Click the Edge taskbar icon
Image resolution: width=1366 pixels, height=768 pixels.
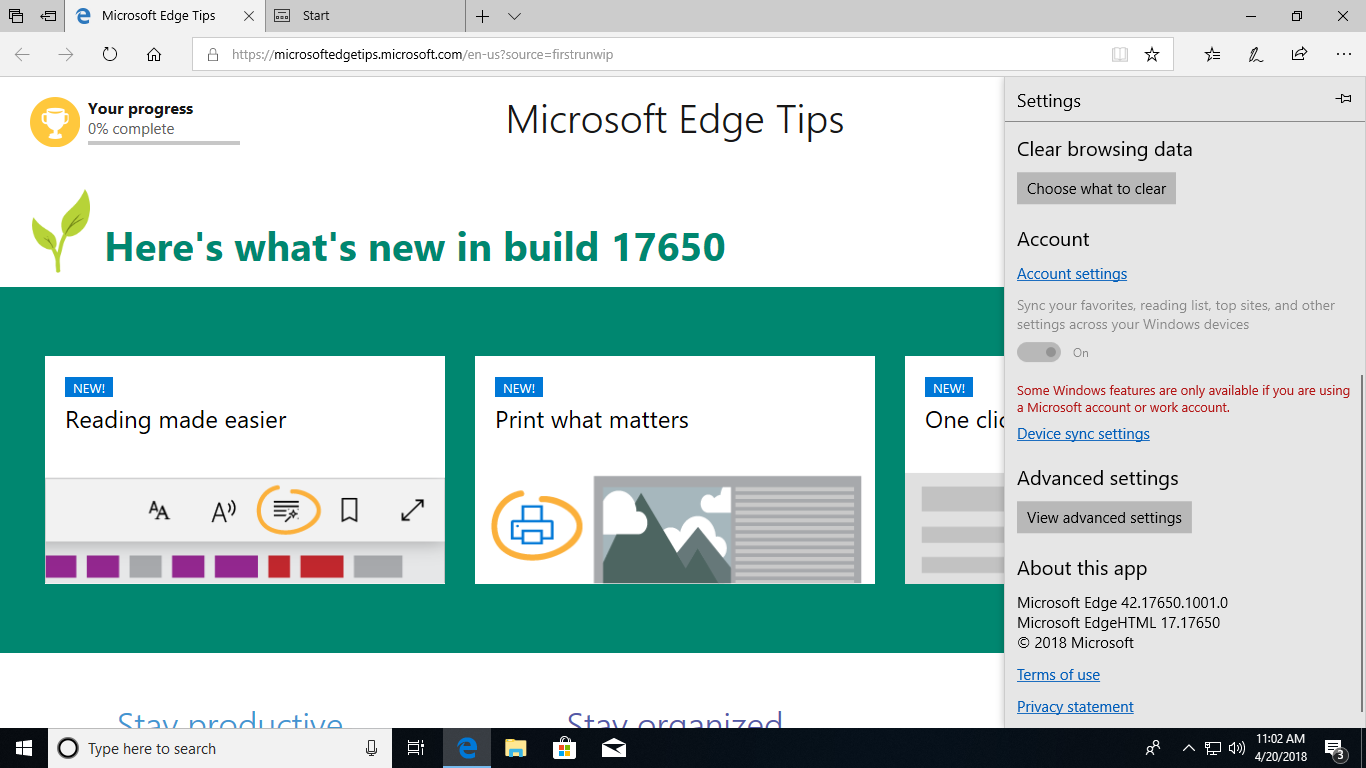click(466, 748)
